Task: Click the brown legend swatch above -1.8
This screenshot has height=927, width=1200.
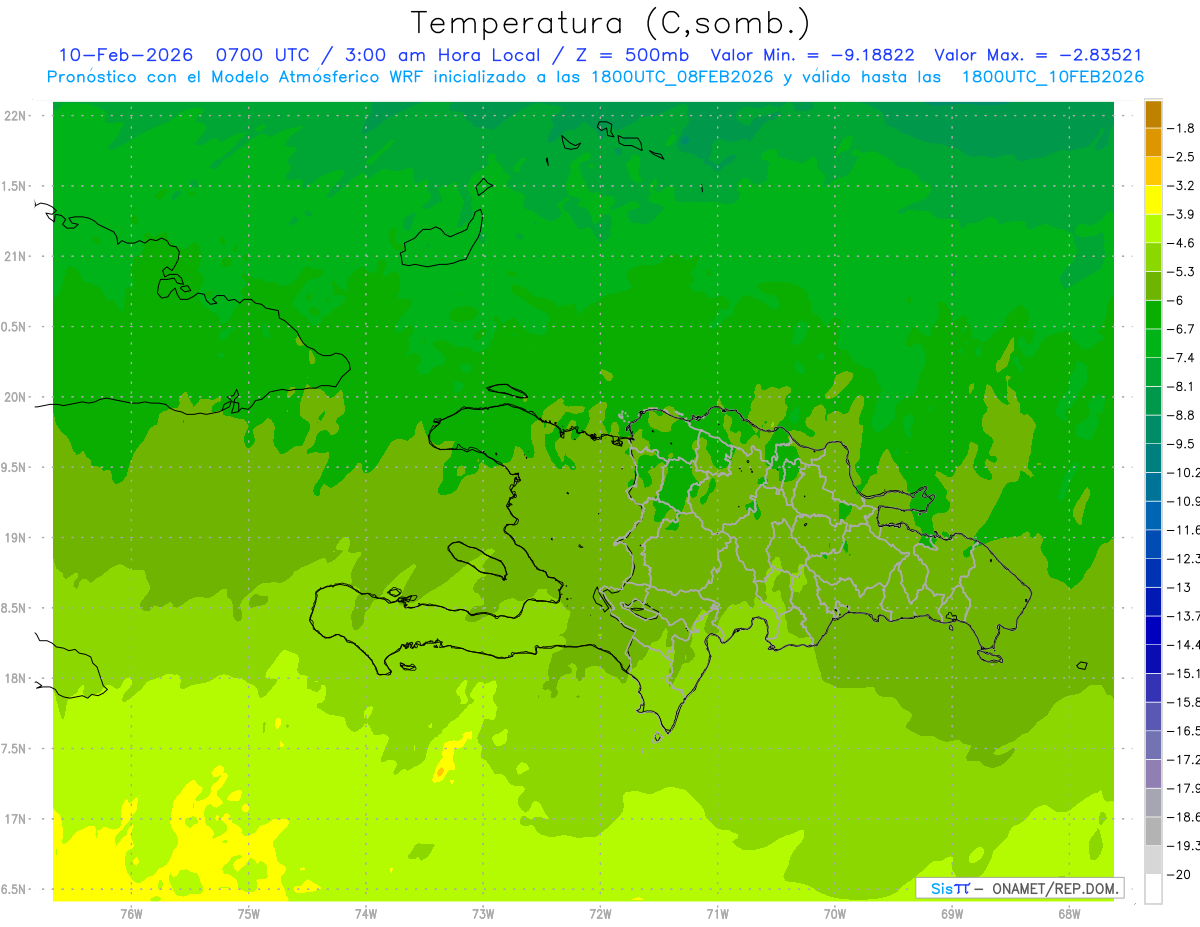Action: pos(1153,114)
